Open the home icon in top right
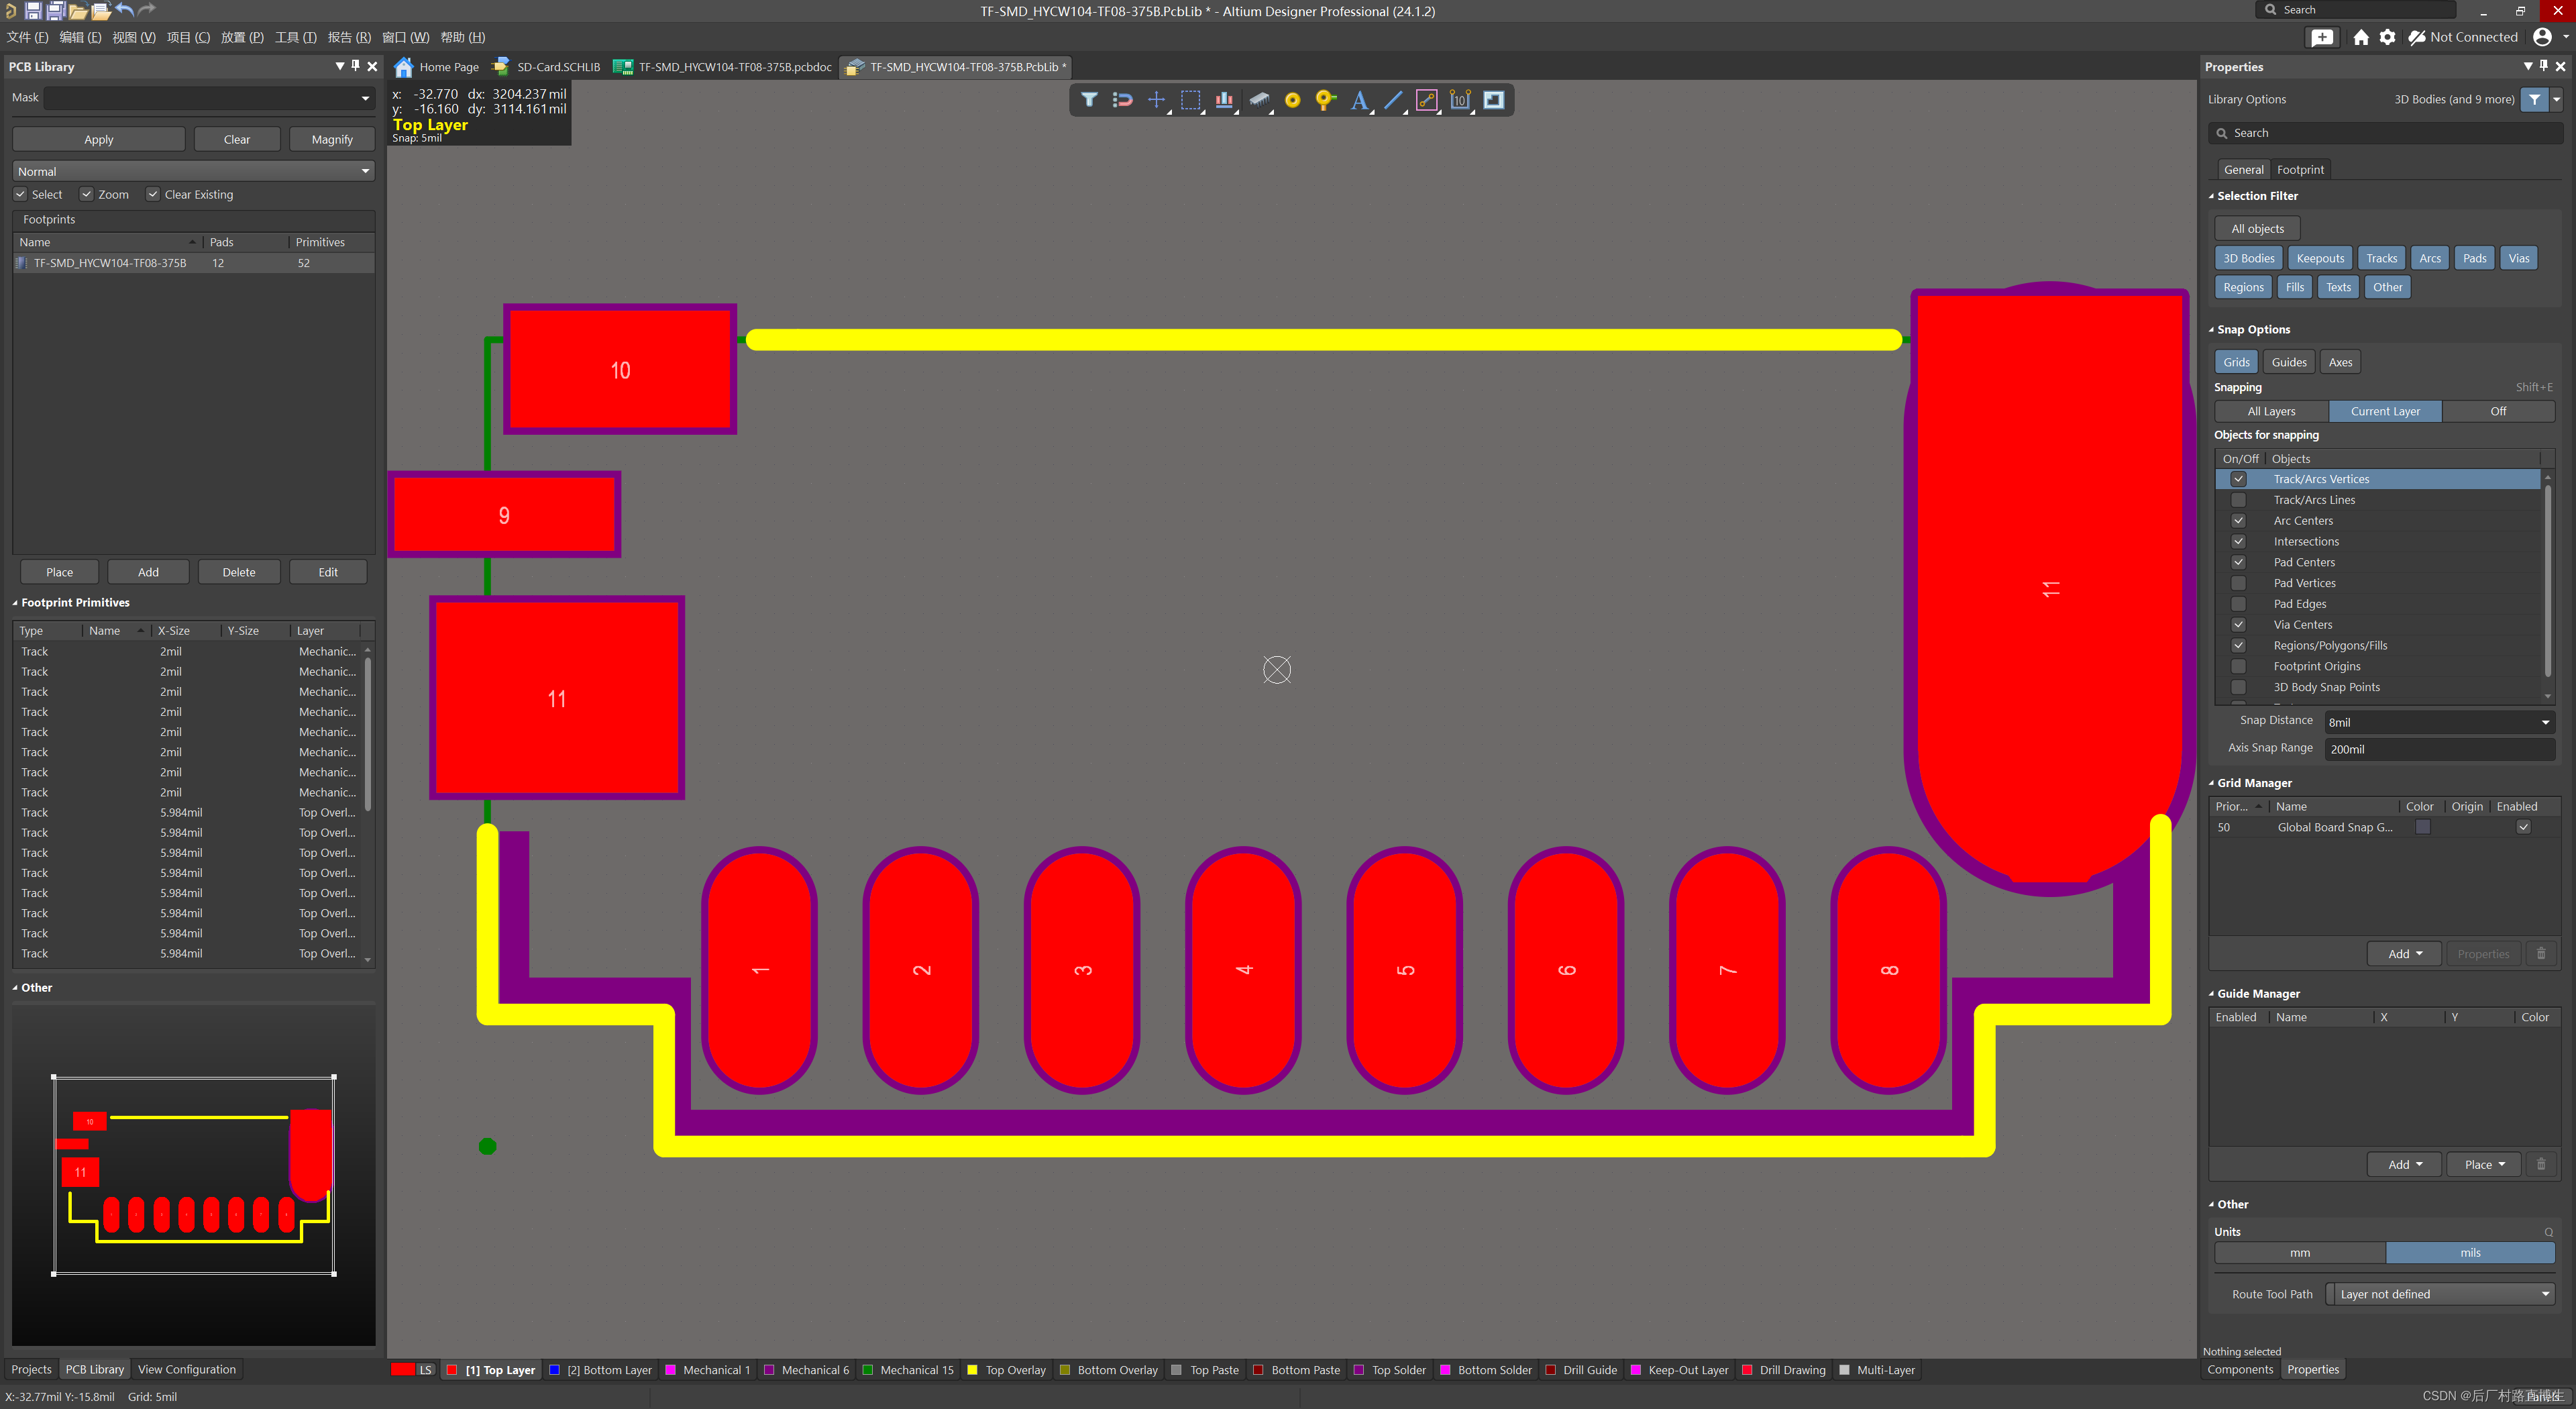 tap(2361, 37)
